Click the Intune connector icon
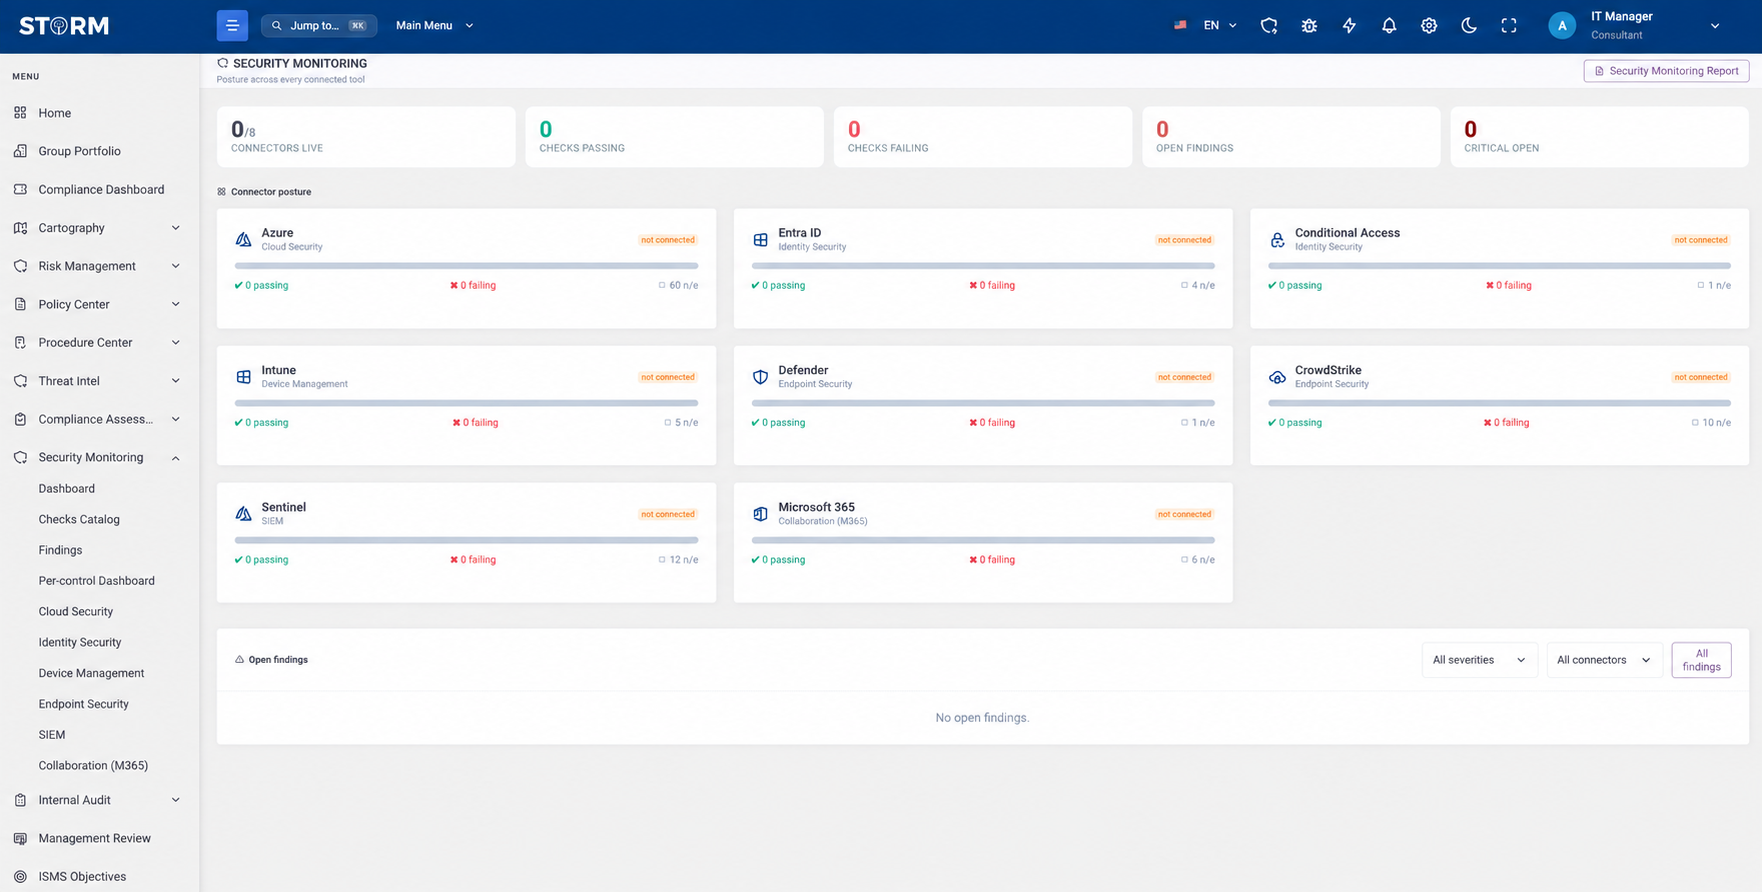 (243, 377)
